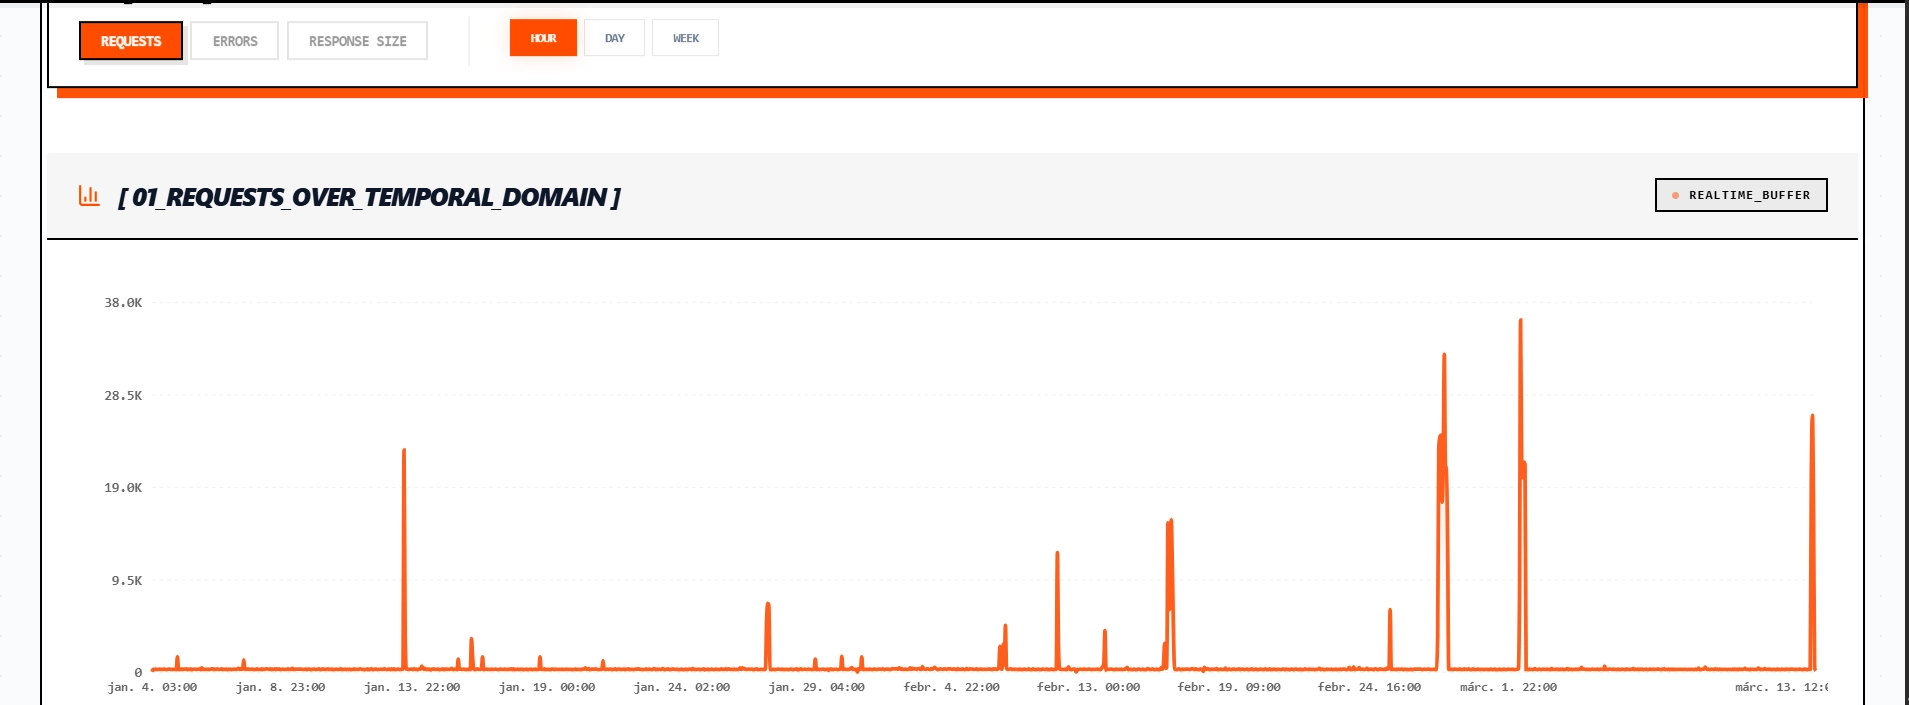This screenshot has width=1909, height=705.
Task: Click the bar chart icon beside the title
Action: click(x=89, y=196)
